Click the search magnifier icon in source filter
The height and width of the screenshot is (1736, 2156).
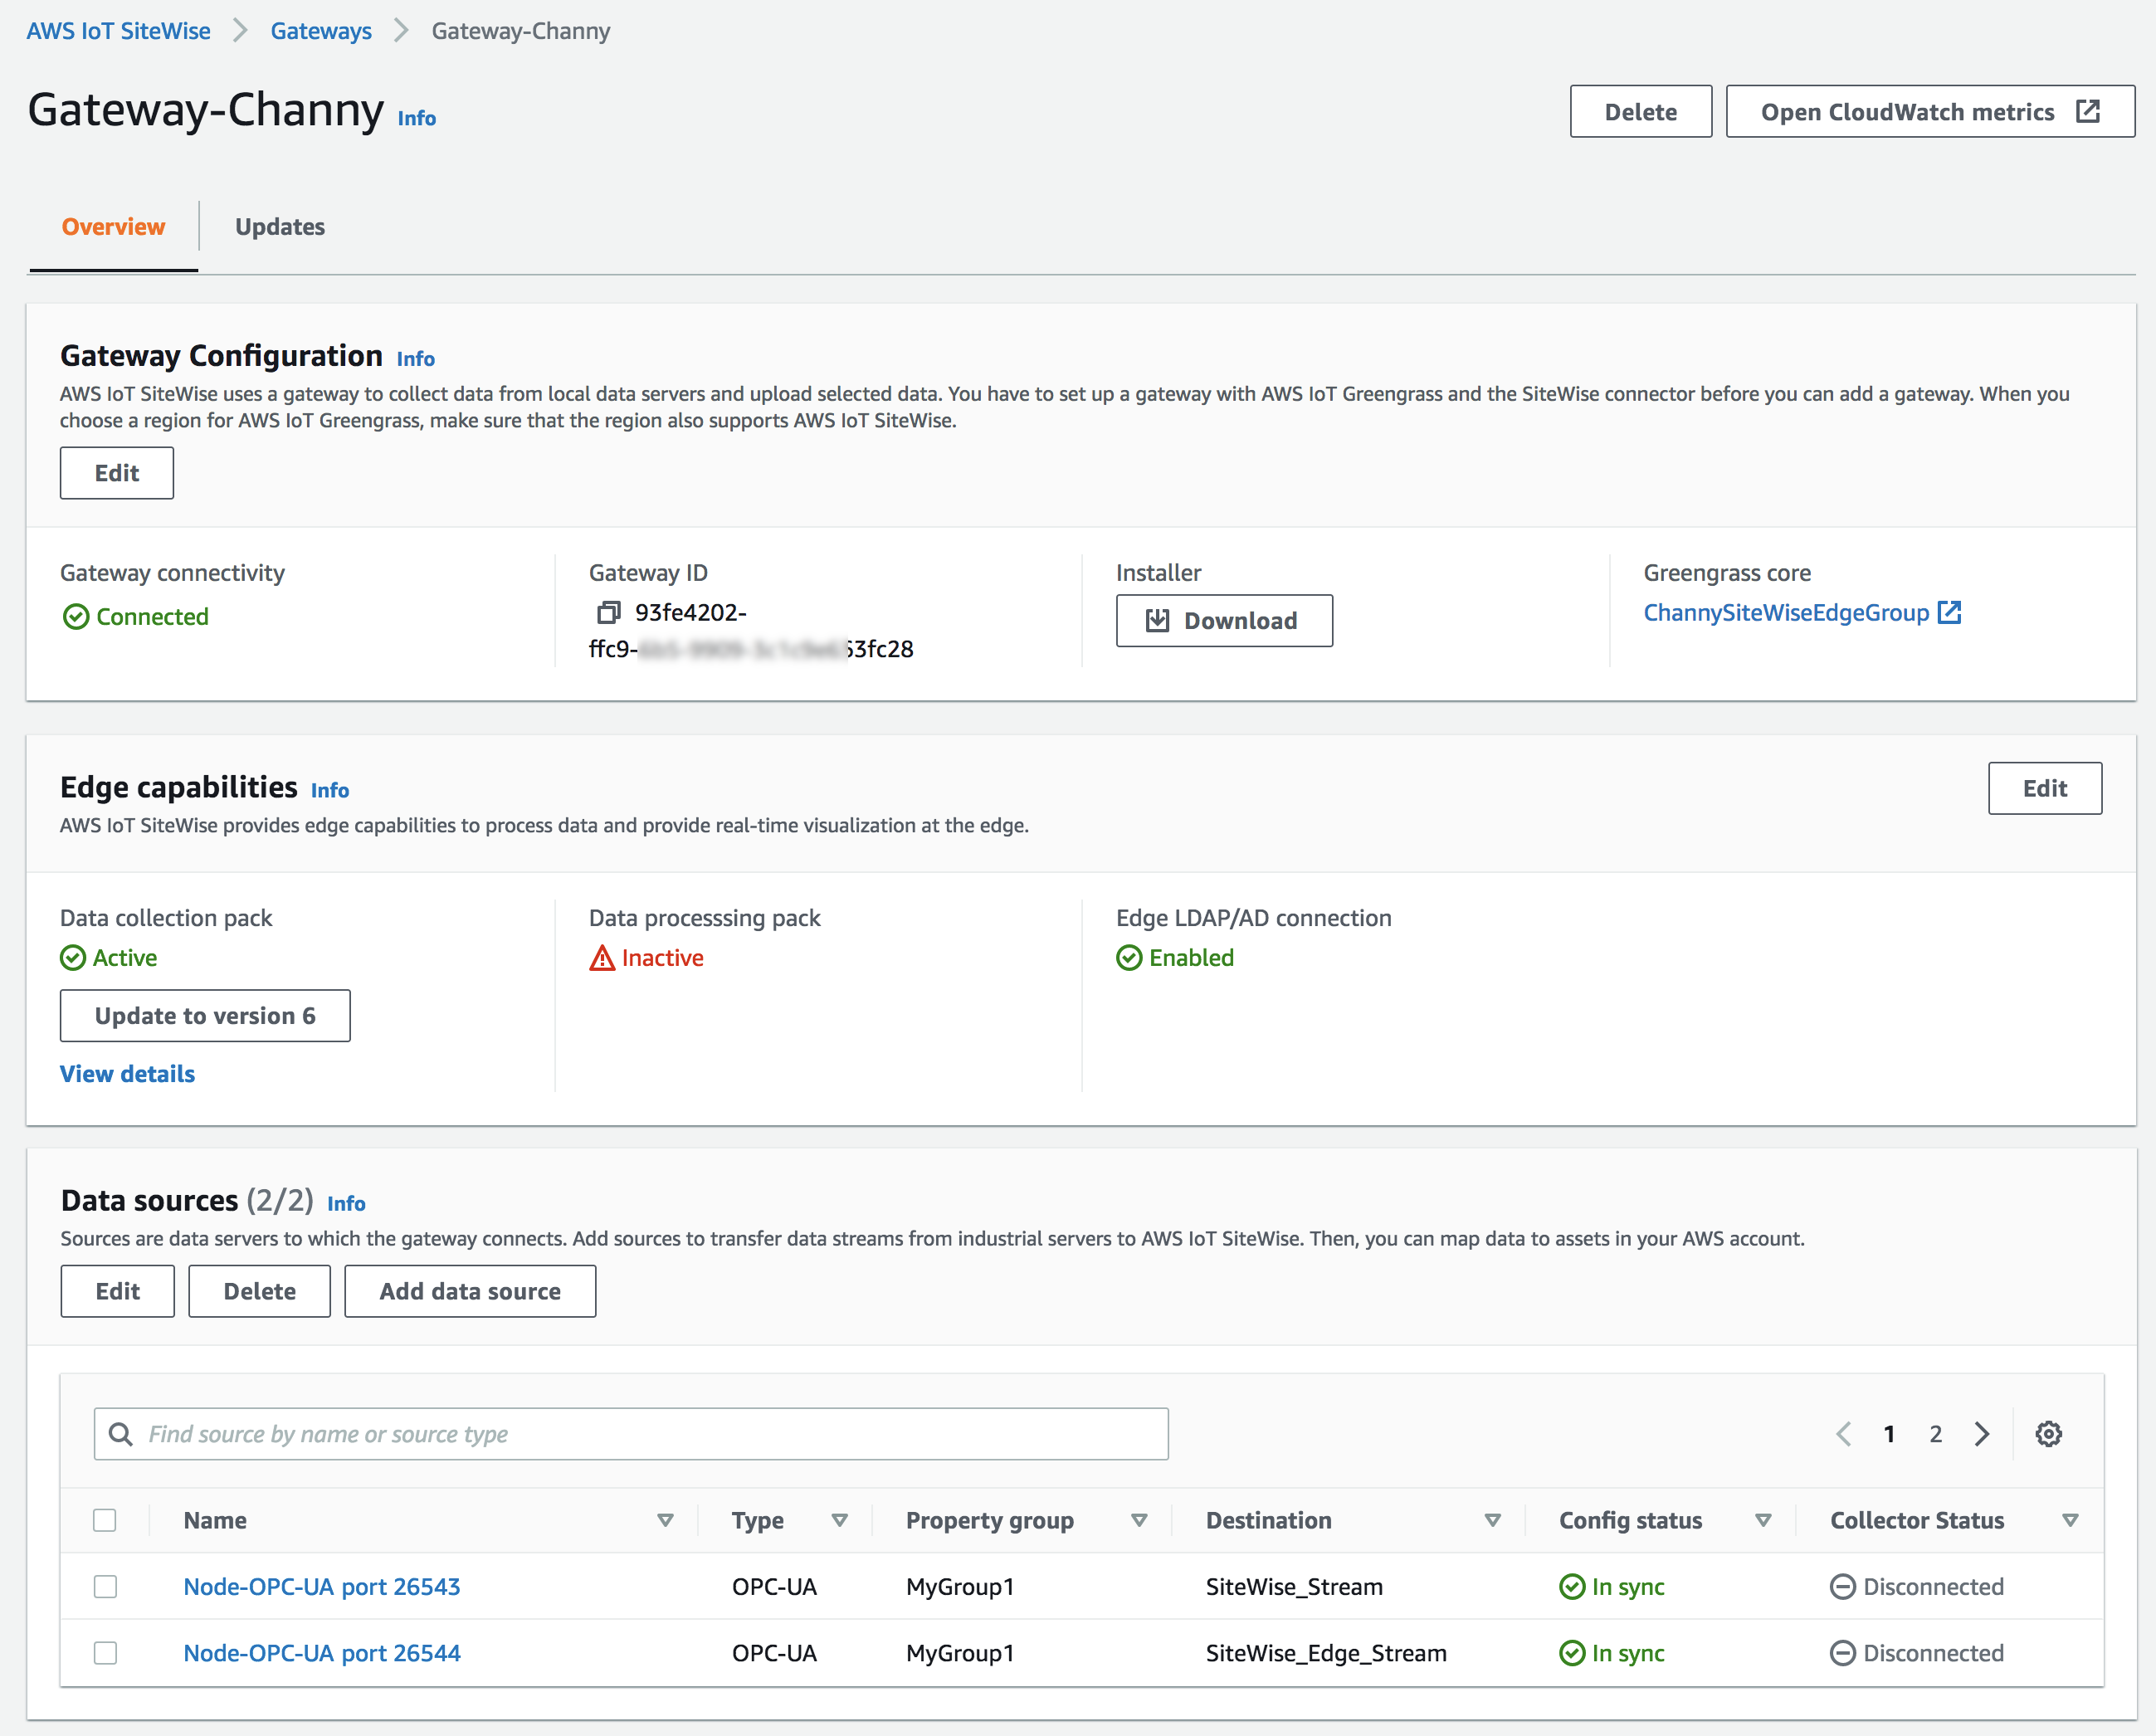(120, 1433)
